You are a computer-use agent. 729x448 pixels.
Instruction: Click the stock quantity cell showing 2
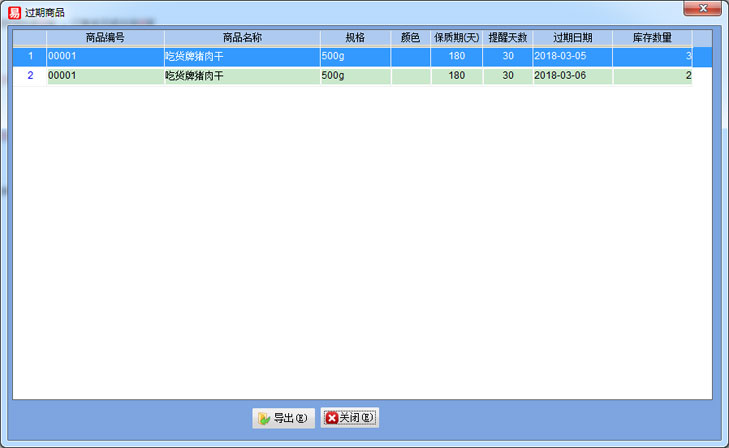click(652, 76)
